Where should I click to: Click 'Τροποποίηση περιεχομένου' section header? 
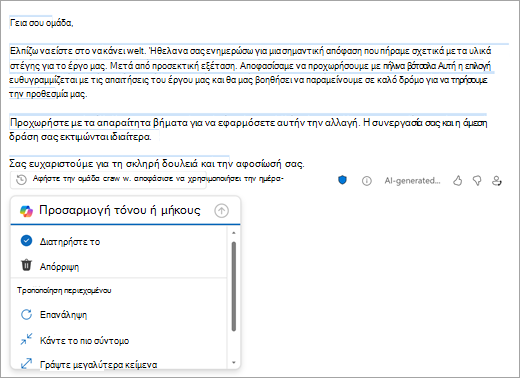pyautogui.click(x=64, y=290)
